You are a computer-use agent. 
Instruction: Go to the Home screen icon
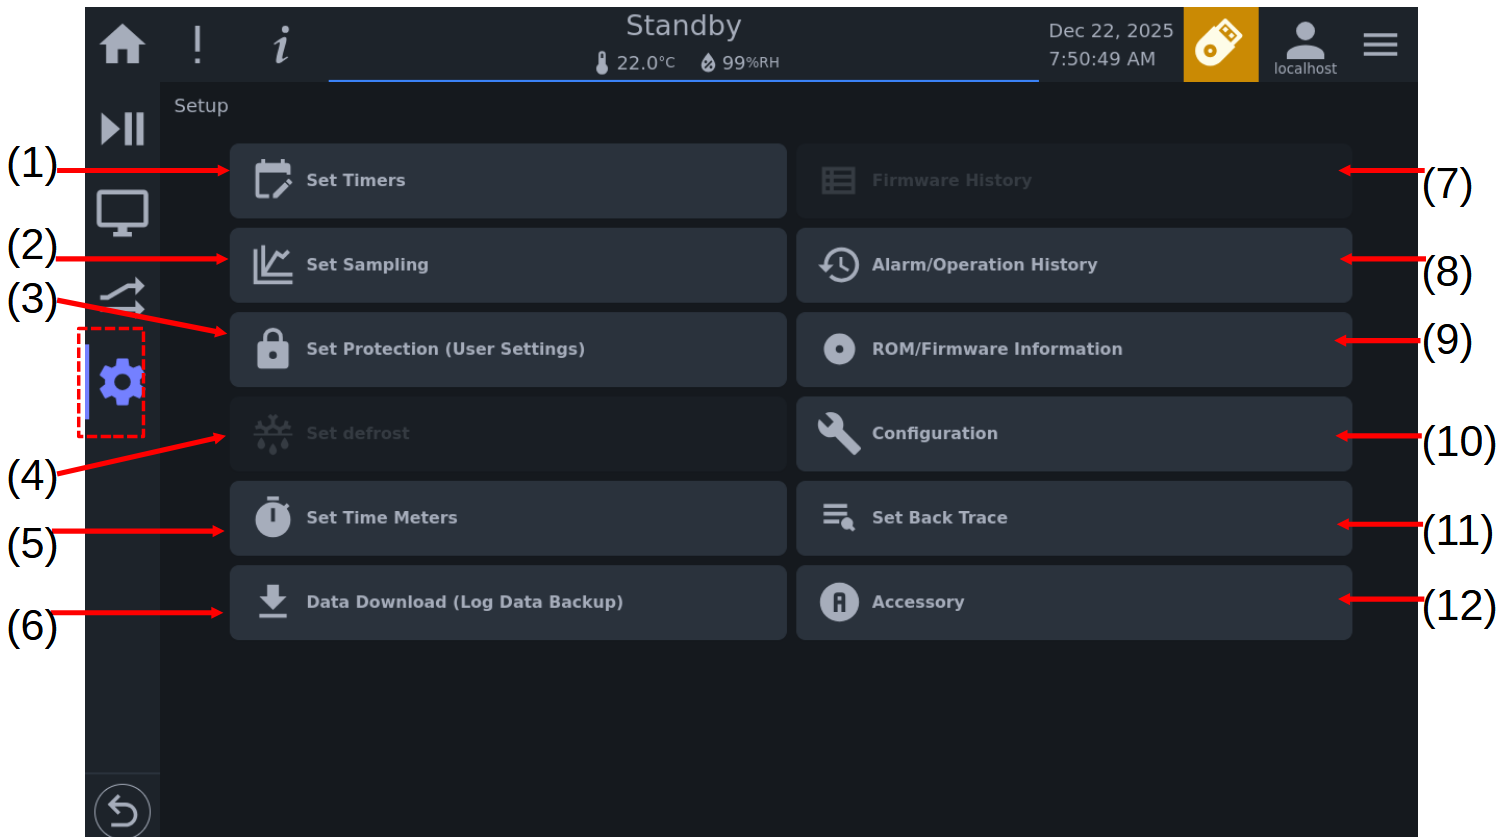pyautogui.click(x=123, y=45)
